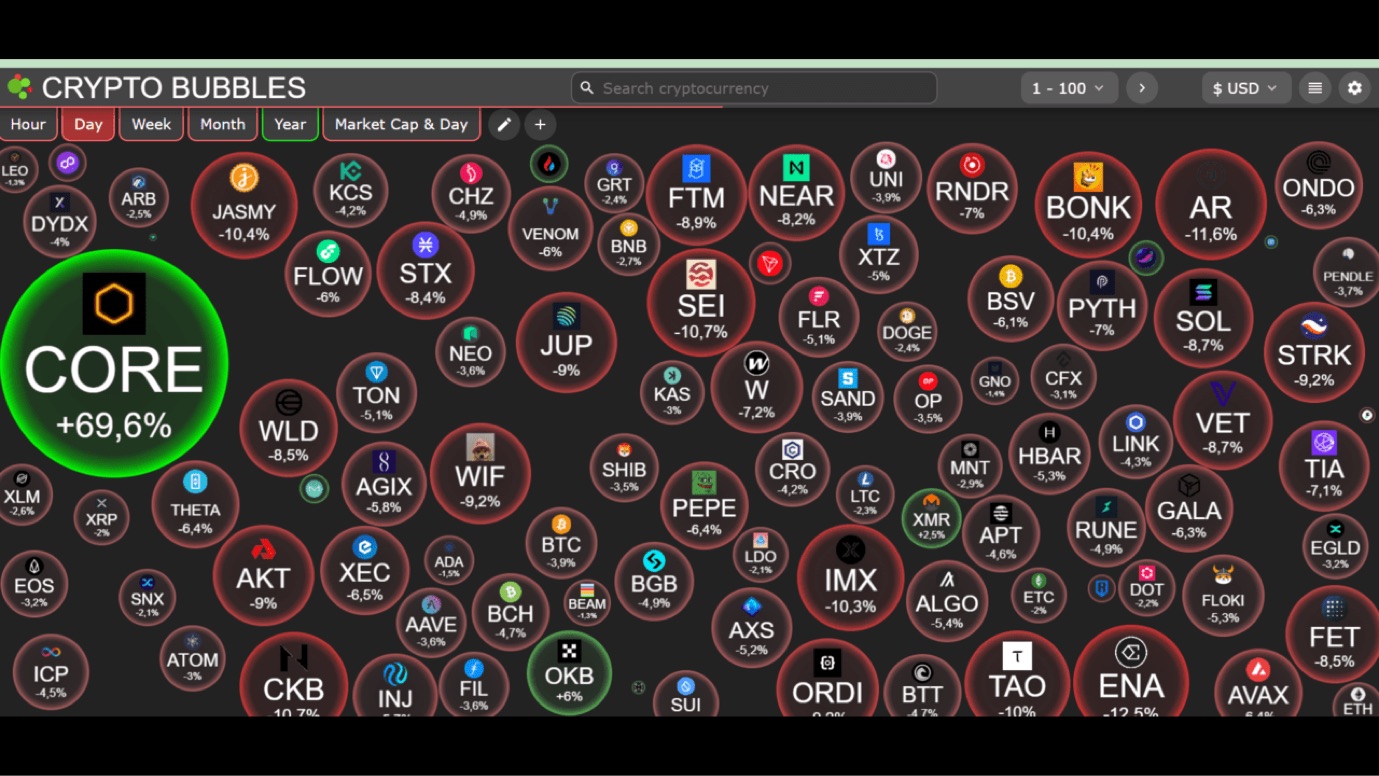Screen dimensions: 1379x776
Task: Open the TAO bubble
Action: [x=1017, y=675]
